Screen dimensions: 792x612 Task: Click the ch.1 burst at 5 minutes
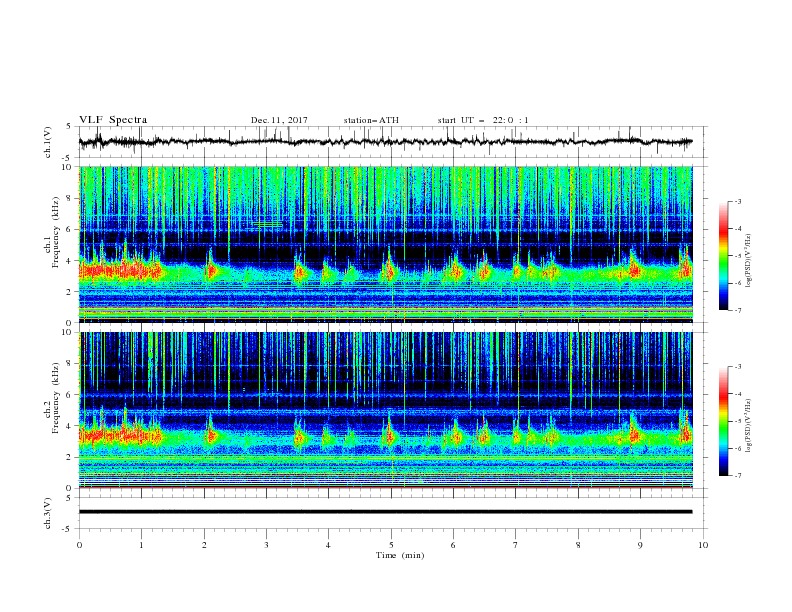click(x=388, y=271)
